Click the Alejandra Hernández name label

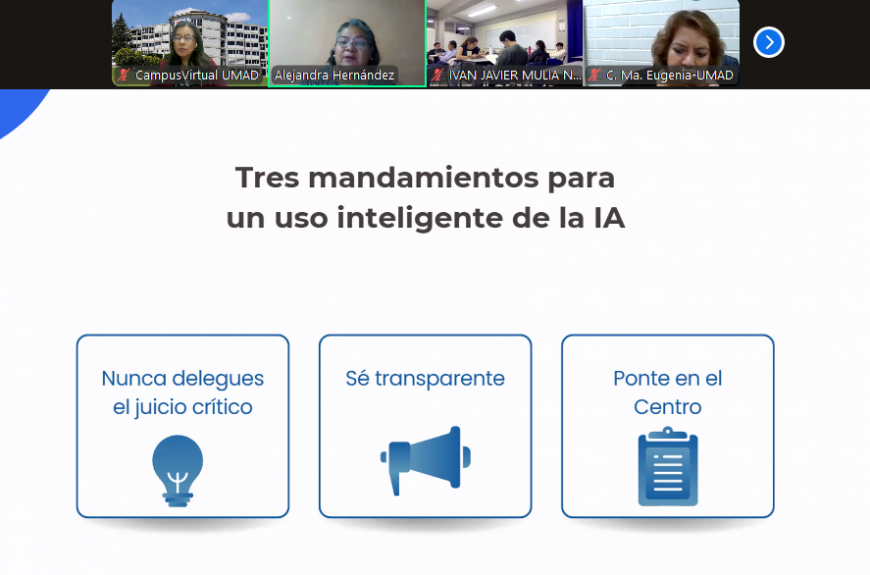335,75
